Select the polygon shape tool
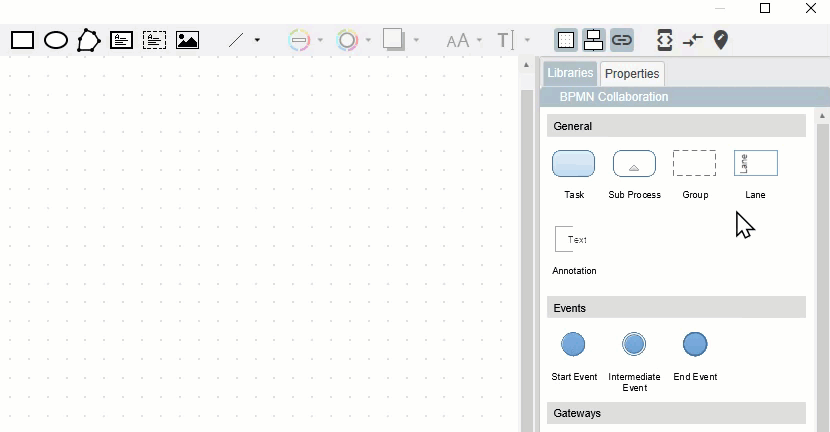830x432 pixels. pyautogui.click(x=89, y=40)
